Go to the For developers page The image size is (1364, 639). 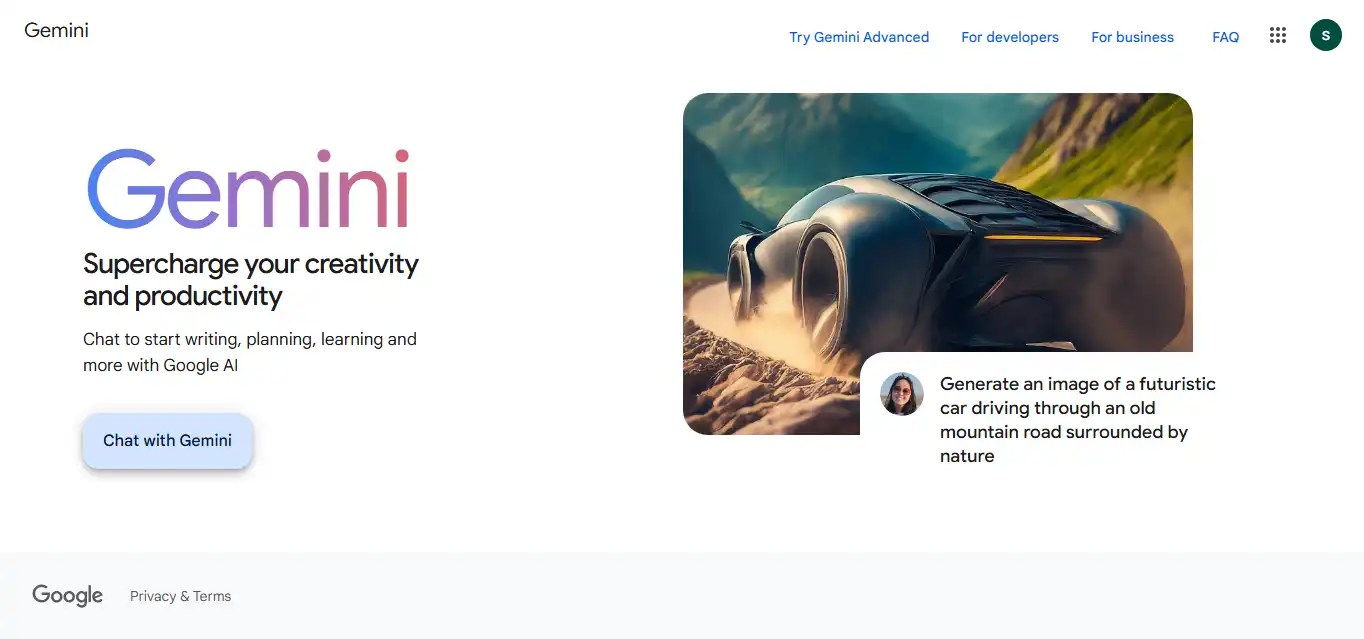(x=1010, y=37)
